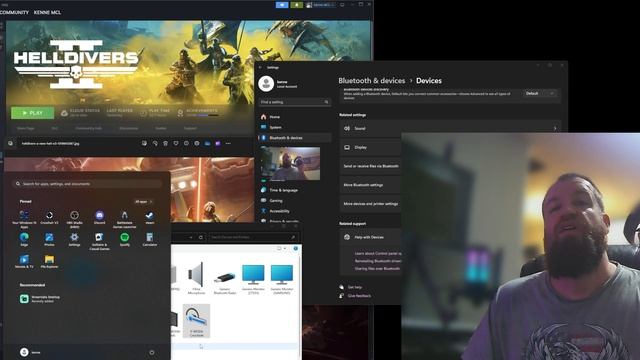Open Sound related setting row
640x360 pixels.
(450, 128)
